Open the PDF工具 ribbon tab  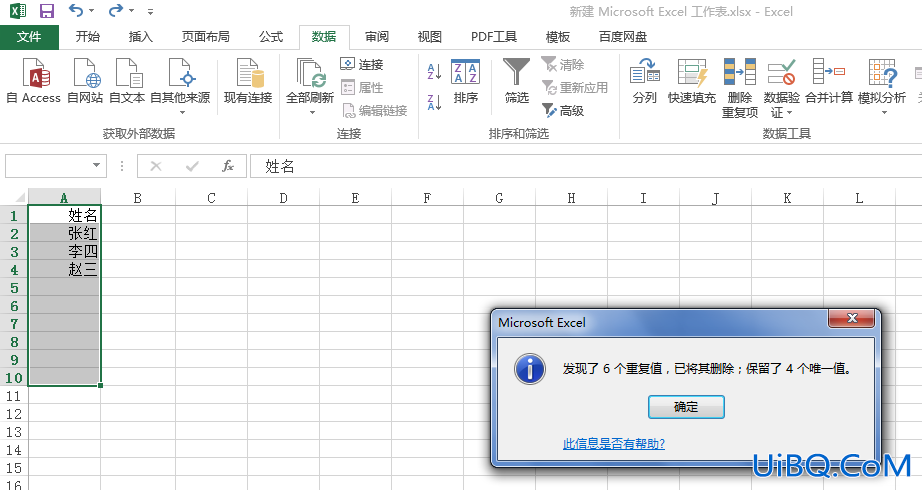click(x=493, y=37)
